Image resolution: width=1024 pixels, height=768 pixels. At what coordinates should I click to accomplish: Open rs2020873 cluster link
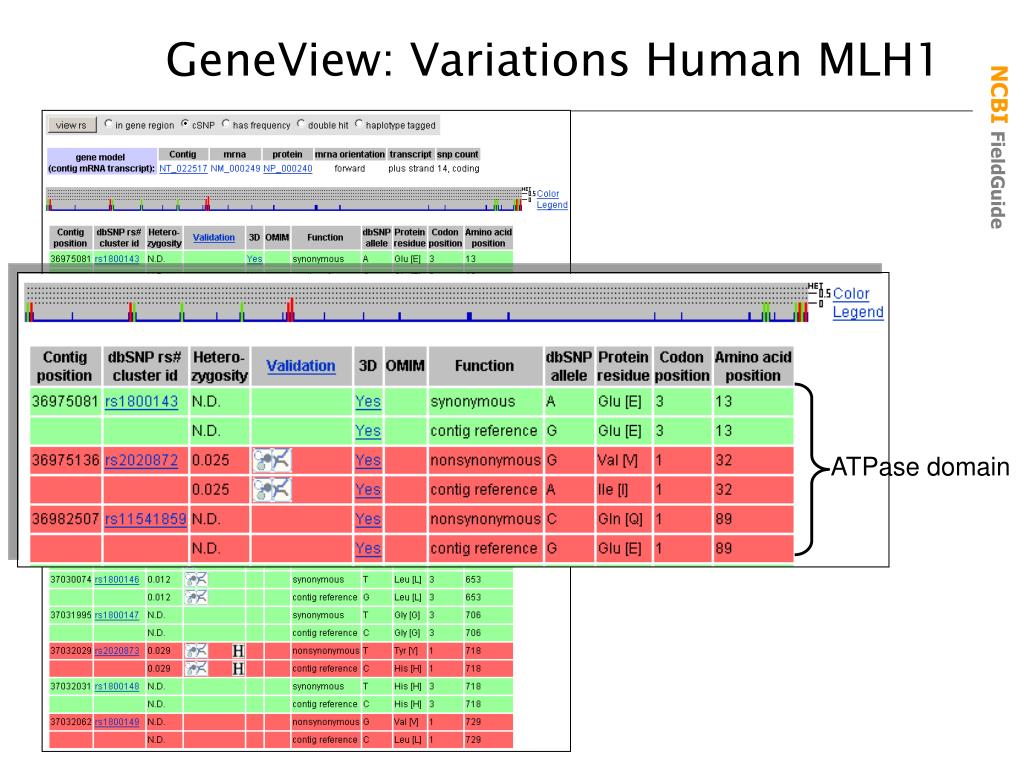pos(117,650)
